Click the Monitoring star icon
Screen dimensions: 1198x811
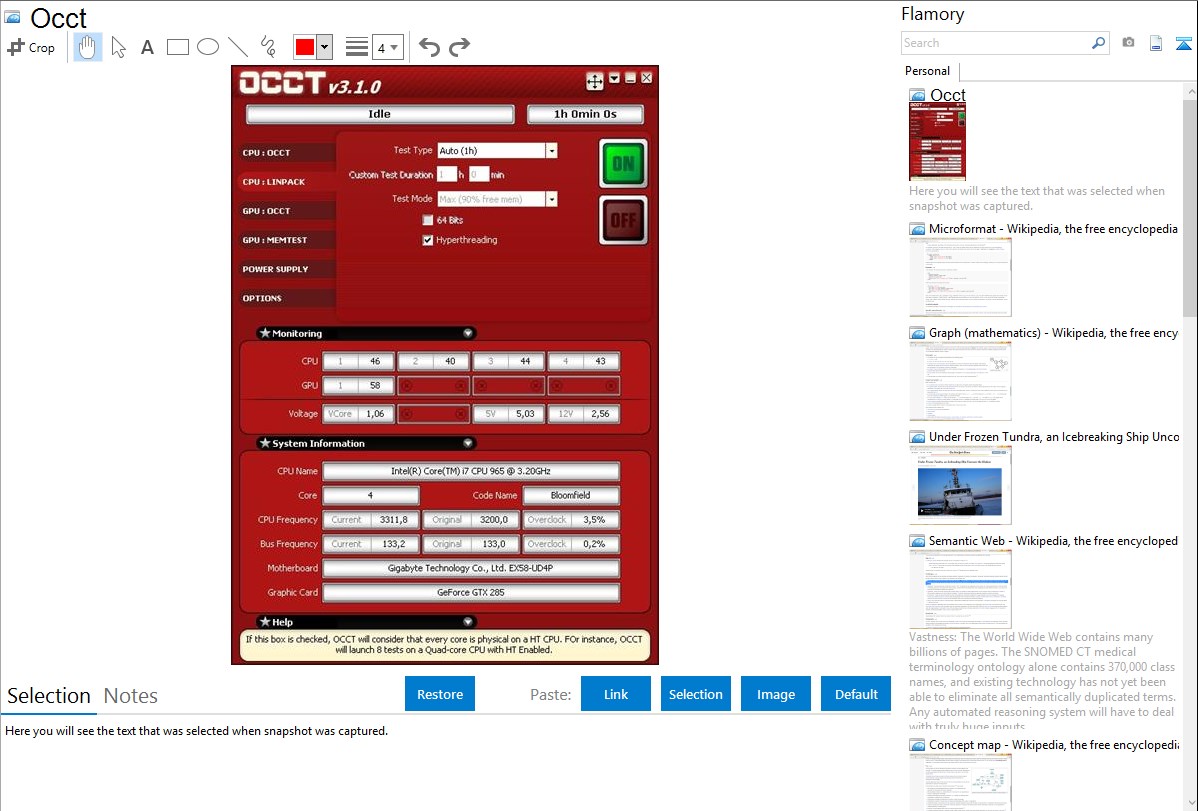(x=265, y=333)
